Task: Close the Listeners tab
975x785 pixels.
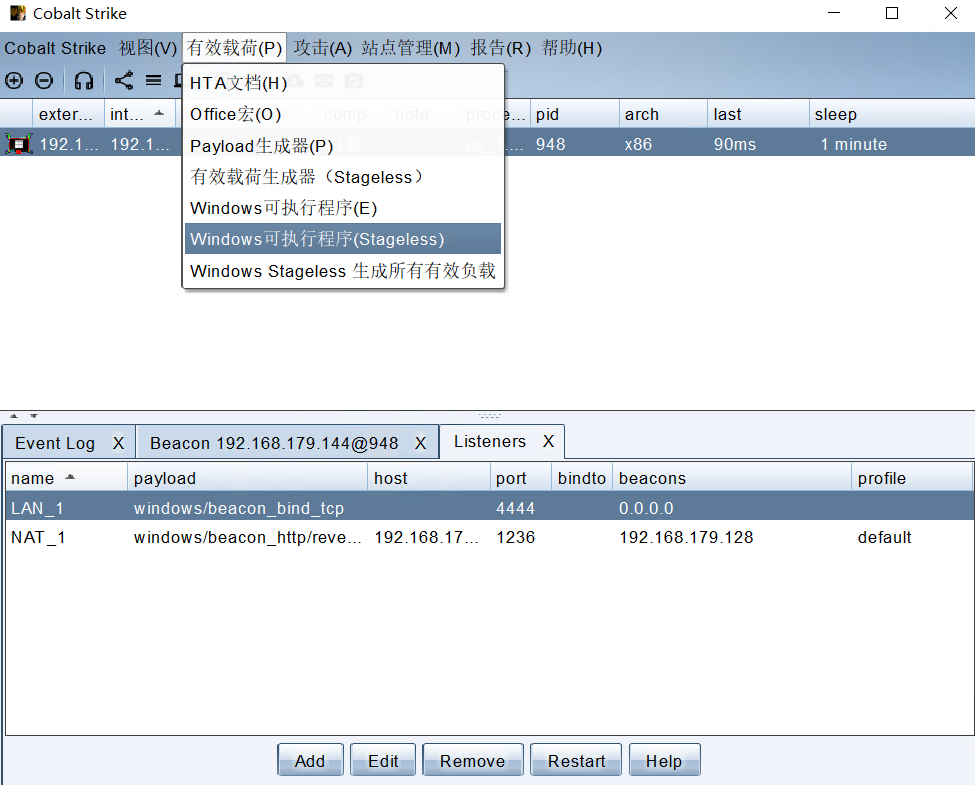Action: 548,441
